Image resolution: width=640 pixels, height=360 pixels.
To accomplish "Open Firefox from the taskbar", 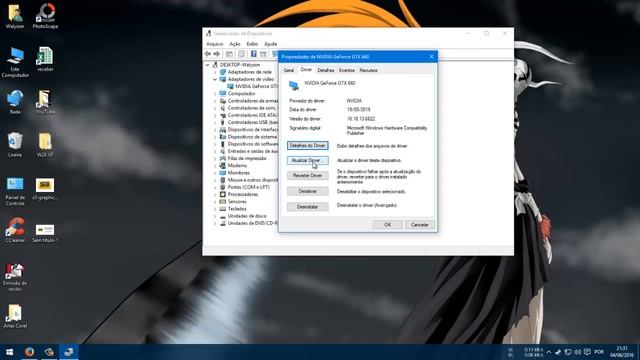I will pos(29,352).
